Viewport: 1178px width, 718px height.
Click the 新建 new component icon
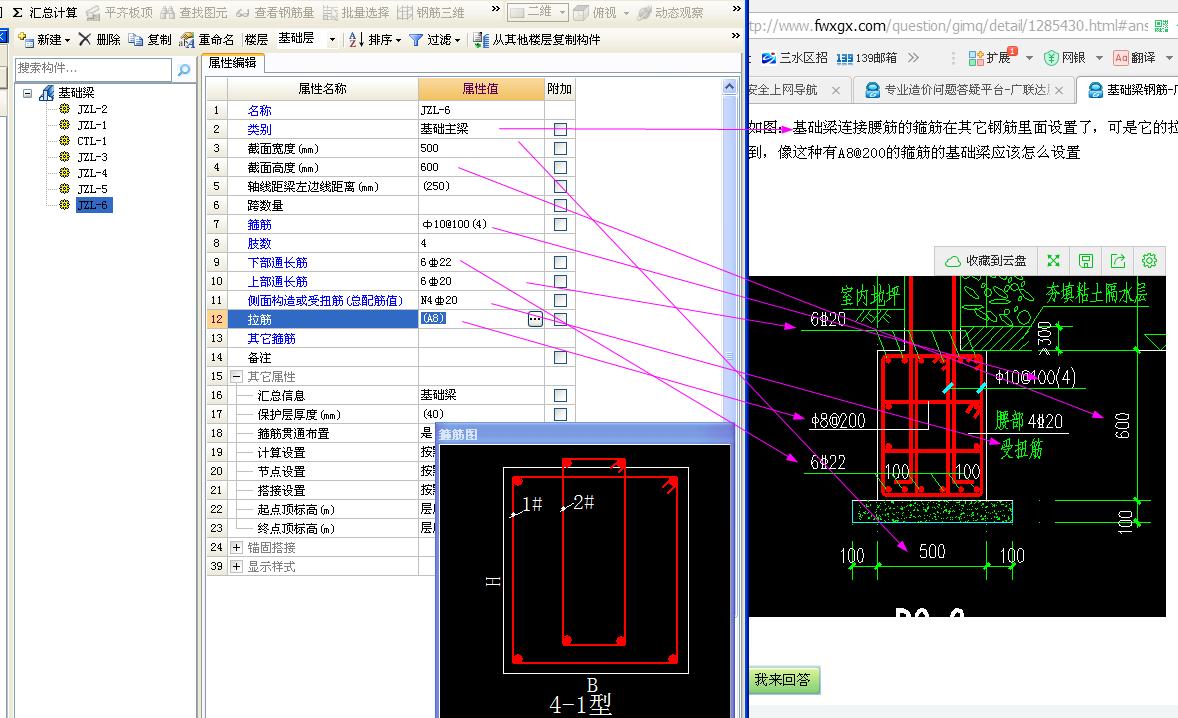(26, 39)
